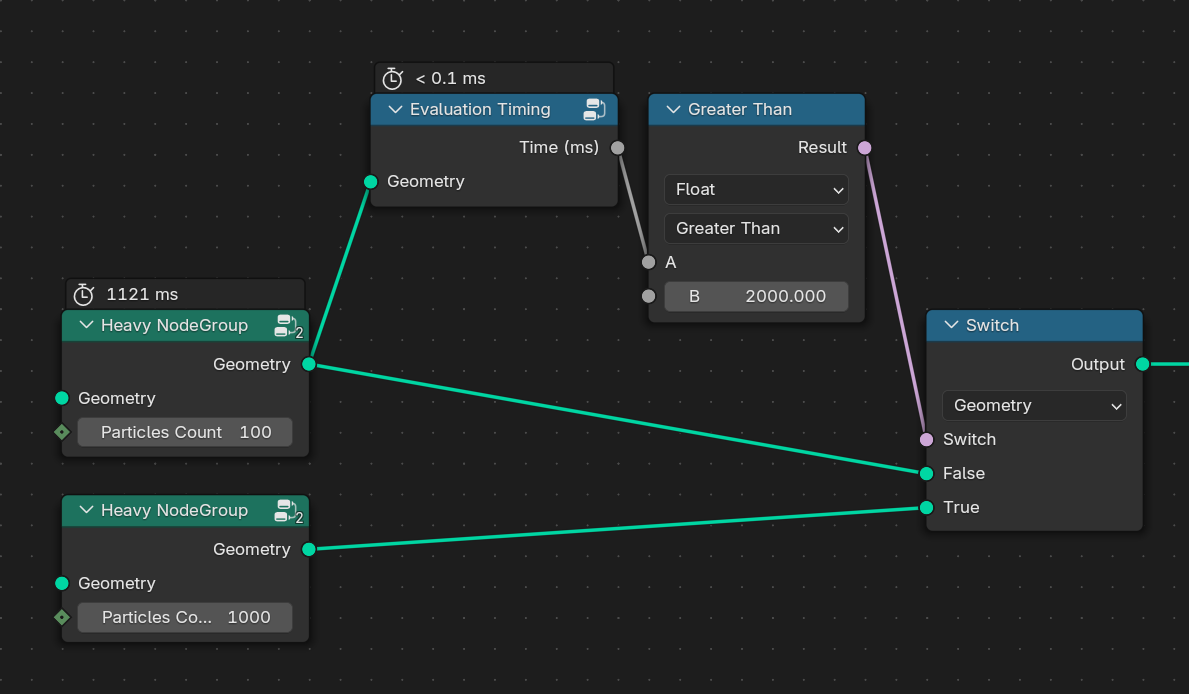The image size is (1189, 694).
Task: Click the Particles Count field showing 100
Action: click(185, 432)
